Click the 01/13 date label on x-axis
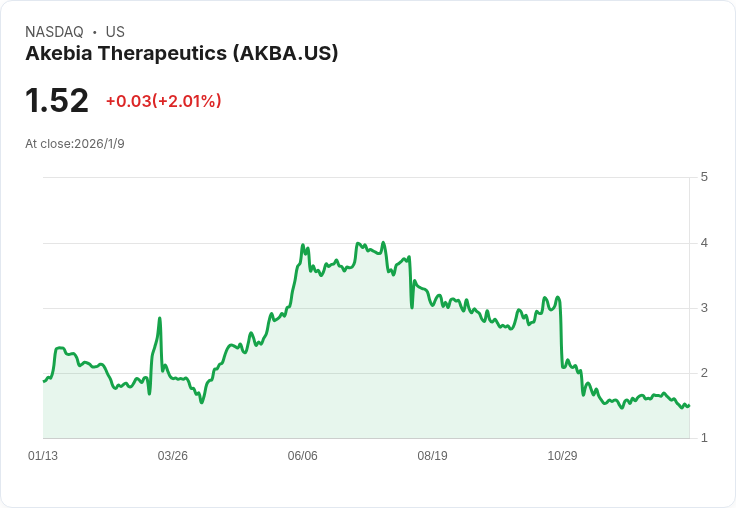 [x=43, y=456]
